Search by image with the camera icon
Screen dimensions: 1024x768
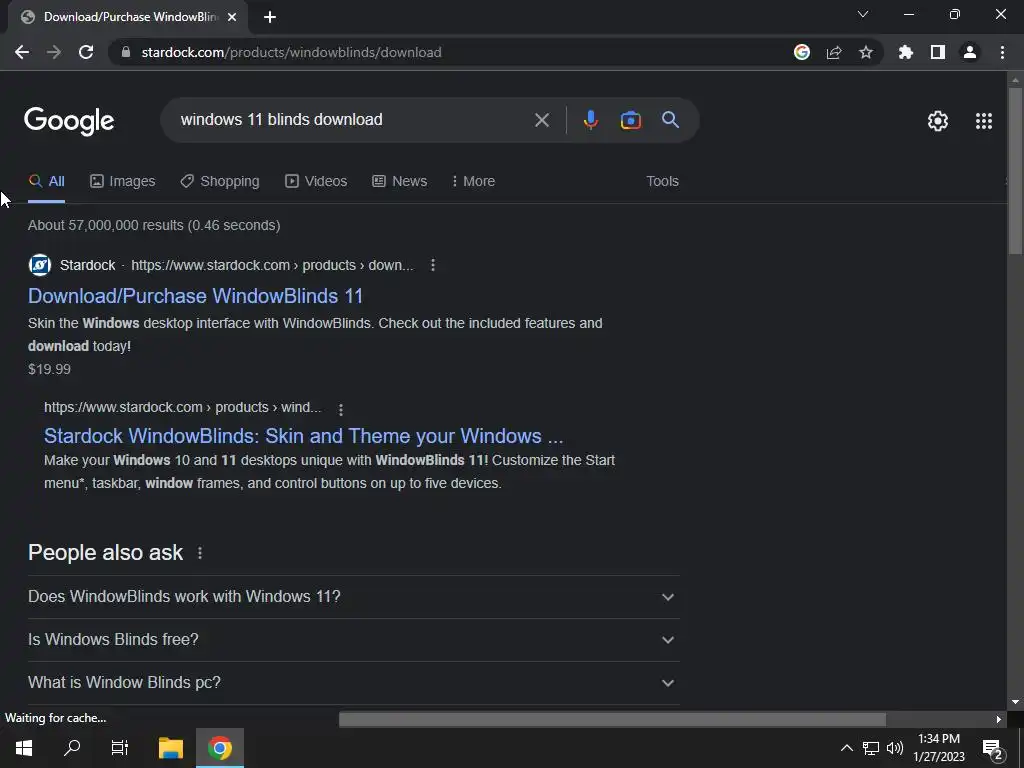pyautogui.click(x=631, y=120)
